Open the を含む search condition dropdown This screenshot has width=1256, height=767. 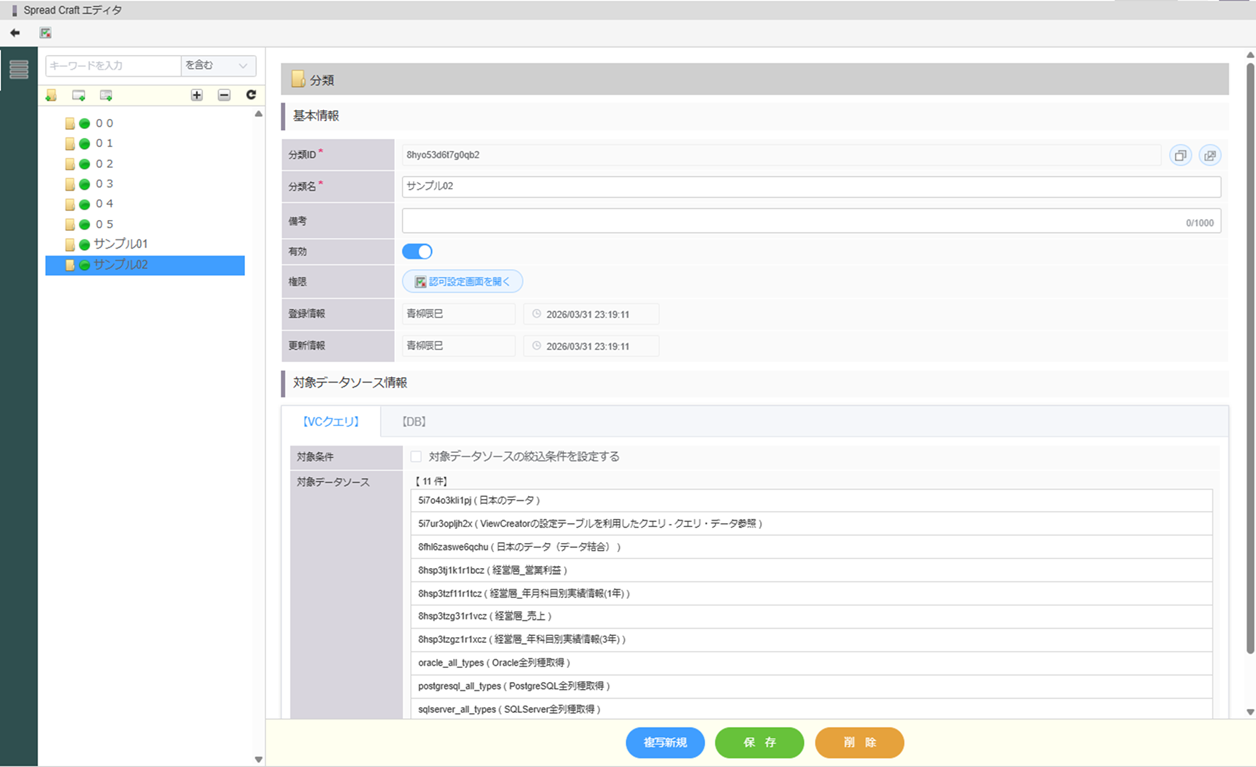click(218, 66)
